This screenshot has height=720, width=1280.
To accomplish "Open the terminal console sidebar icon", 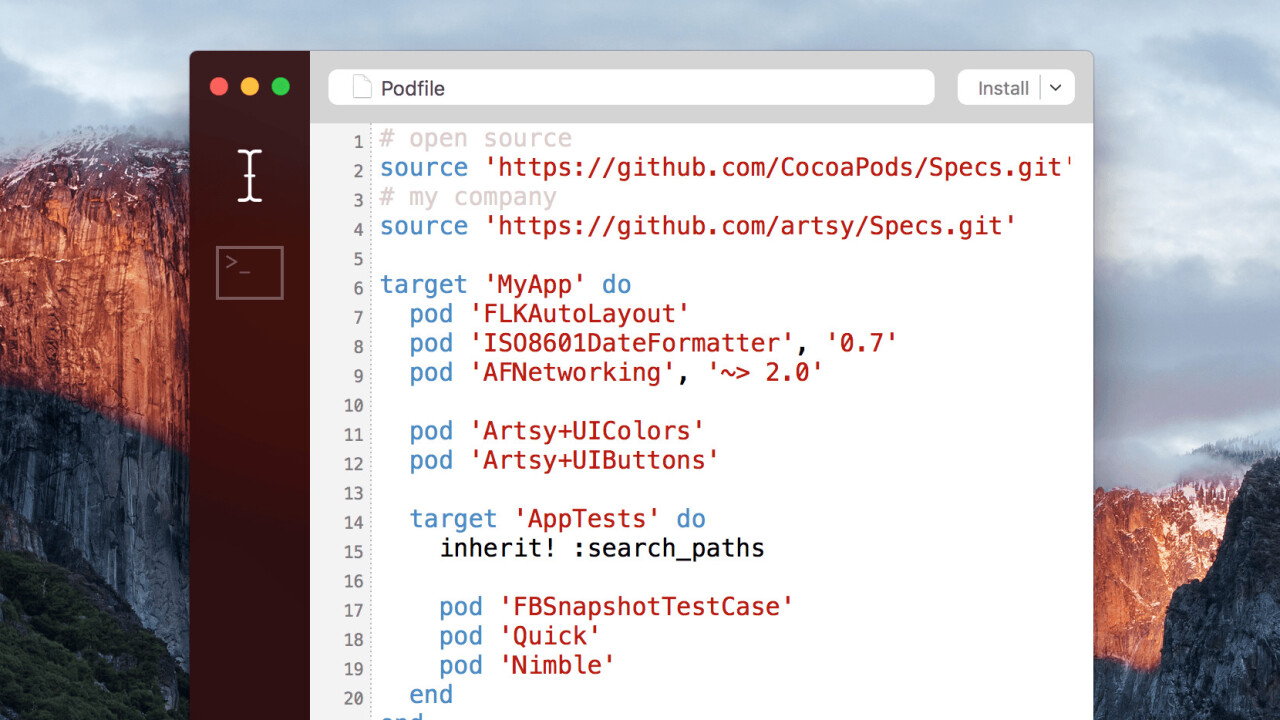I will pyautogui.click(x=249, y=272).
